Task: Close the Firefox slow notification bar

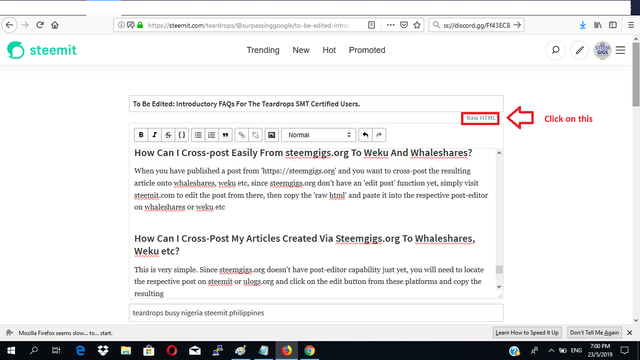Action: (630, 333)
